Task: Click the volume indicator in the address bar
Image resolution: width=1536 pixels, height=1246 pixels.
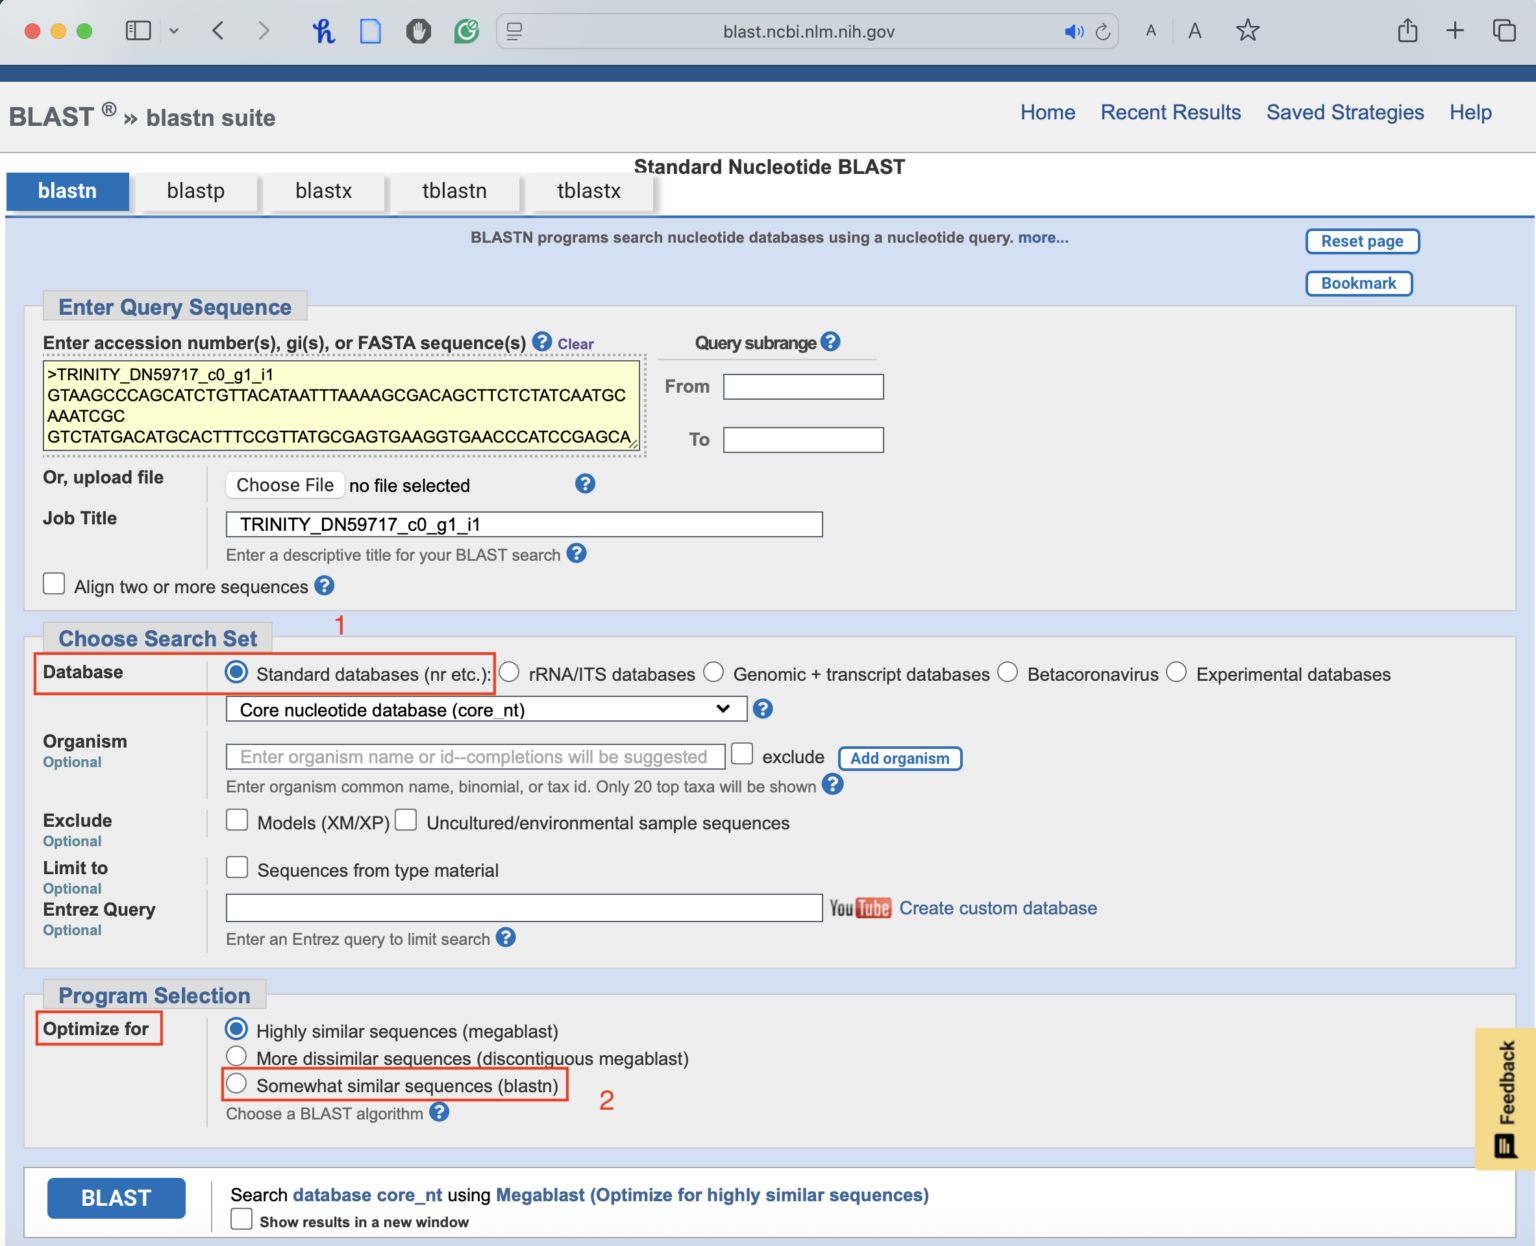Action: tap(1074, 31)
